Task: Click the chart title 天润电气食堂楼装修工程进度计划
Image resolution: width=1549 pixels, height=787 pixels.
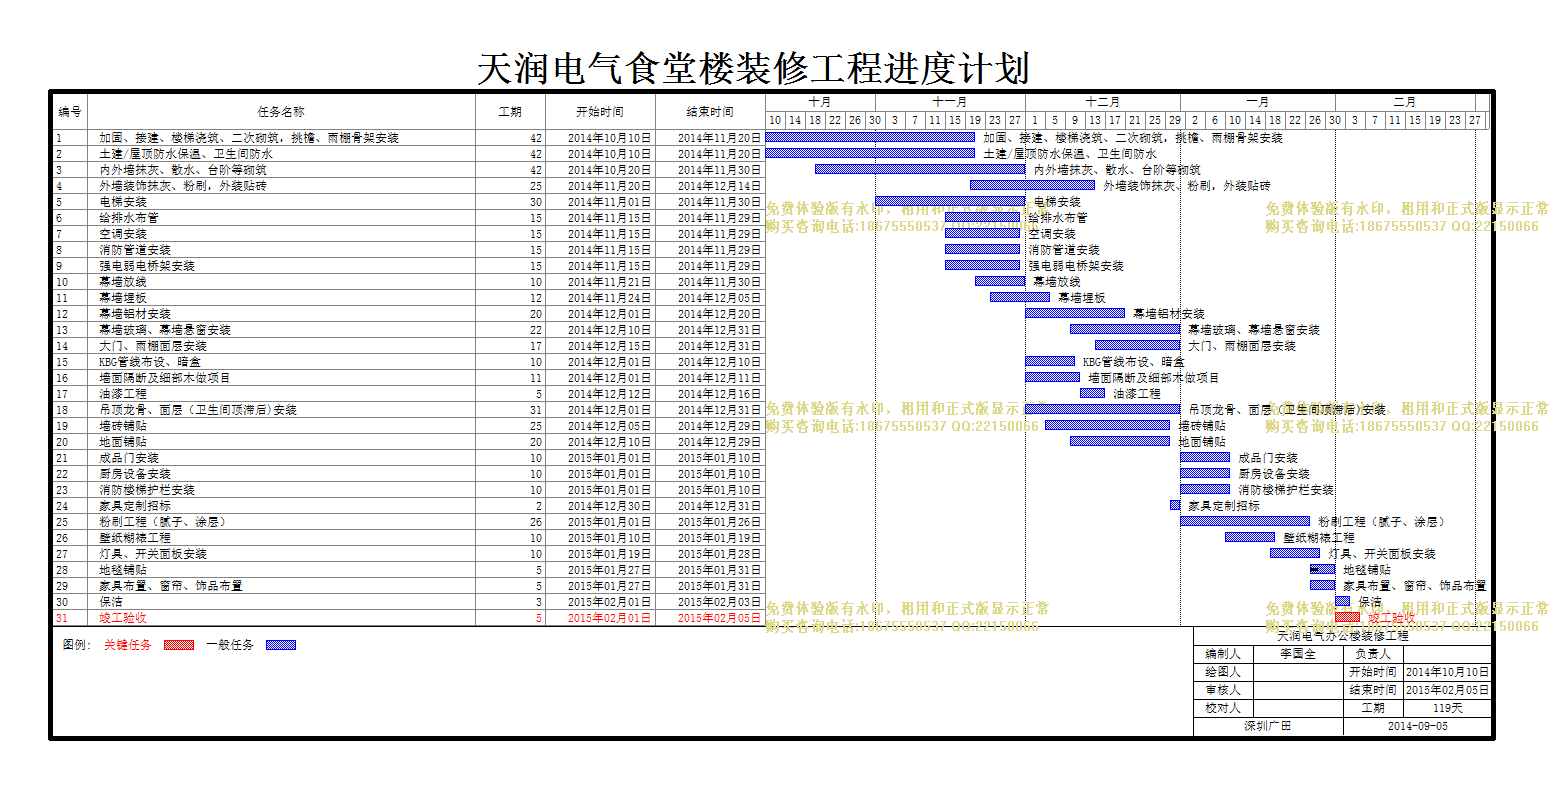Action: coord(753,69)
